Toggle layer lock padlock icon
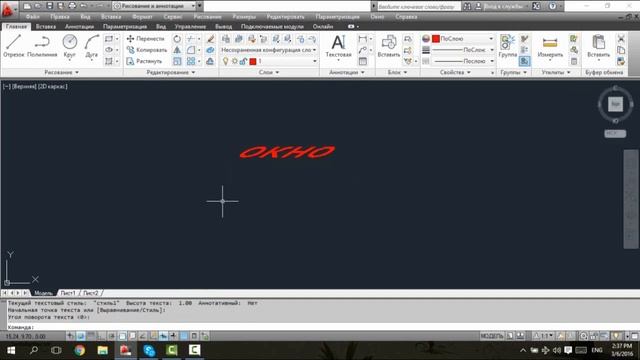The image size is (640, 360). 243,61
